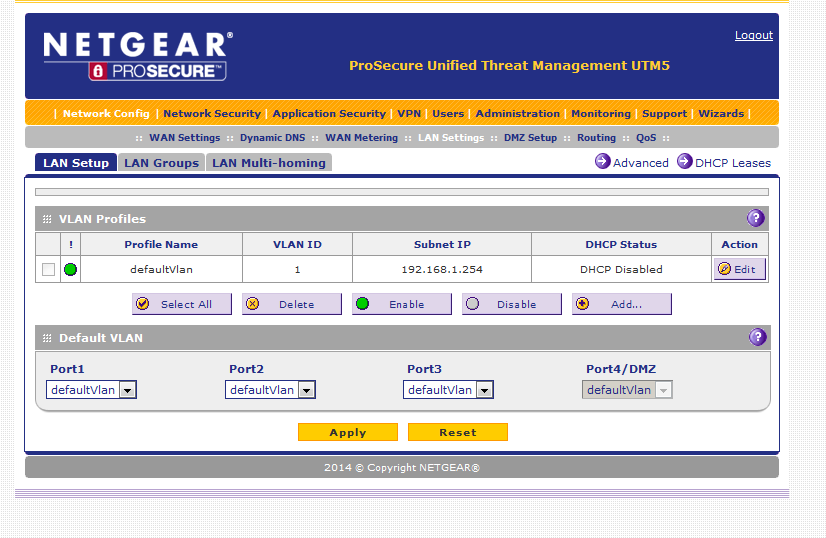The width and height of the screenshot is (826, 538).
Task: Click Disable button for VLAN profiles
Action: [511, 304]
